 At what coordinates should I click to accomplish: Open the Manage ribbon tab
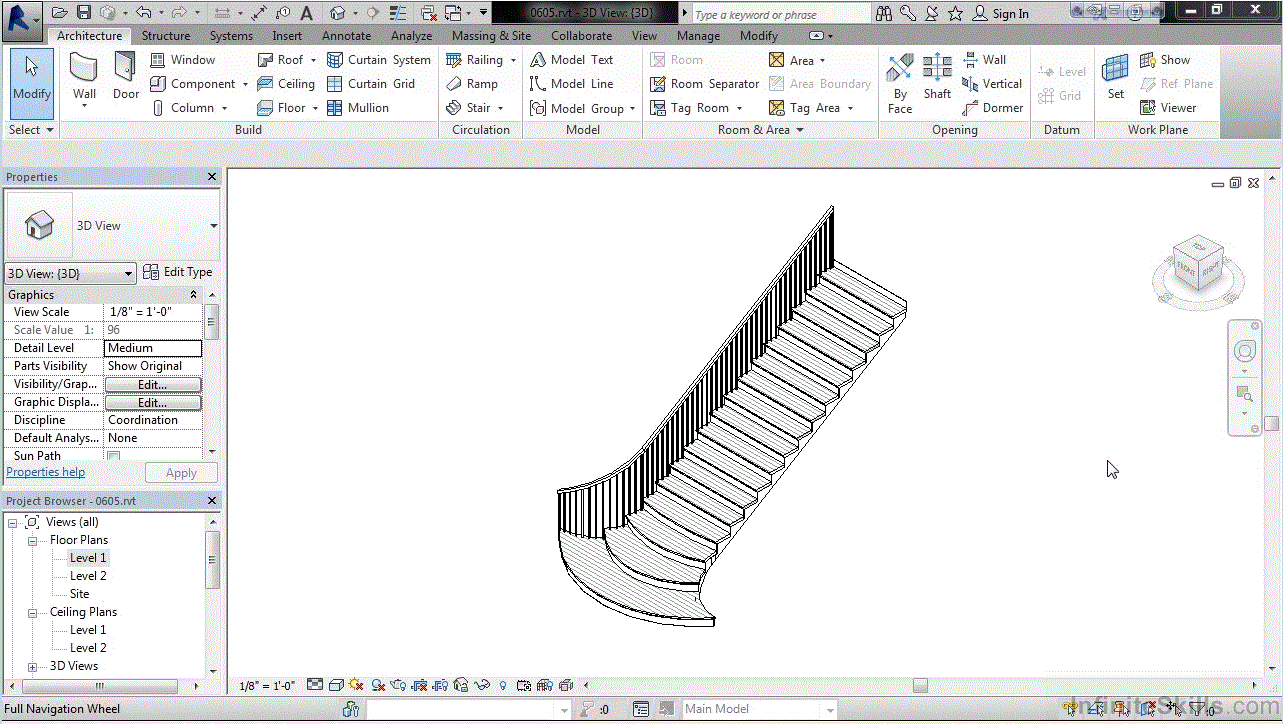coord(698,35)
